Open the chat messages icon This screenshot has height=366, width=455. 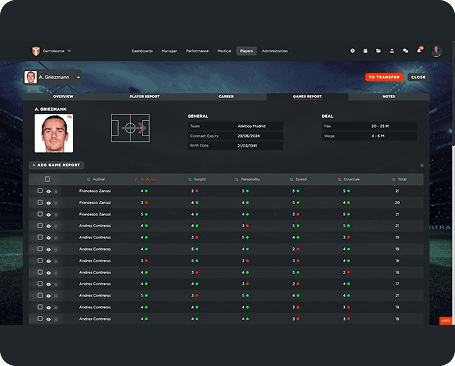pos(405,51)
